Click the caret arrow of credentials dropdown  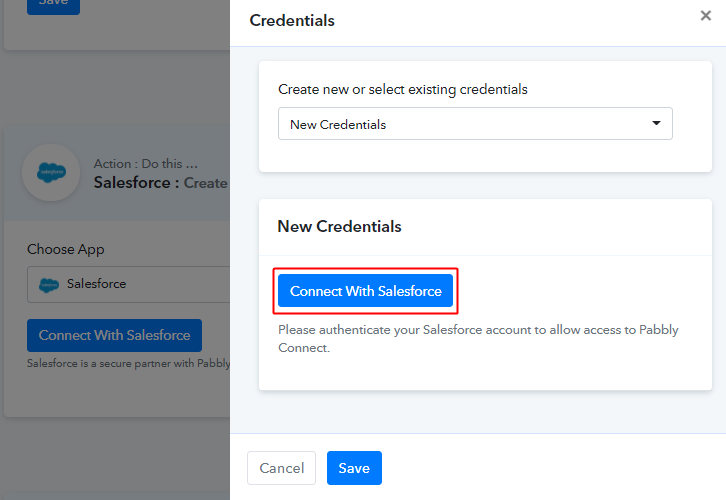[656, 123]
